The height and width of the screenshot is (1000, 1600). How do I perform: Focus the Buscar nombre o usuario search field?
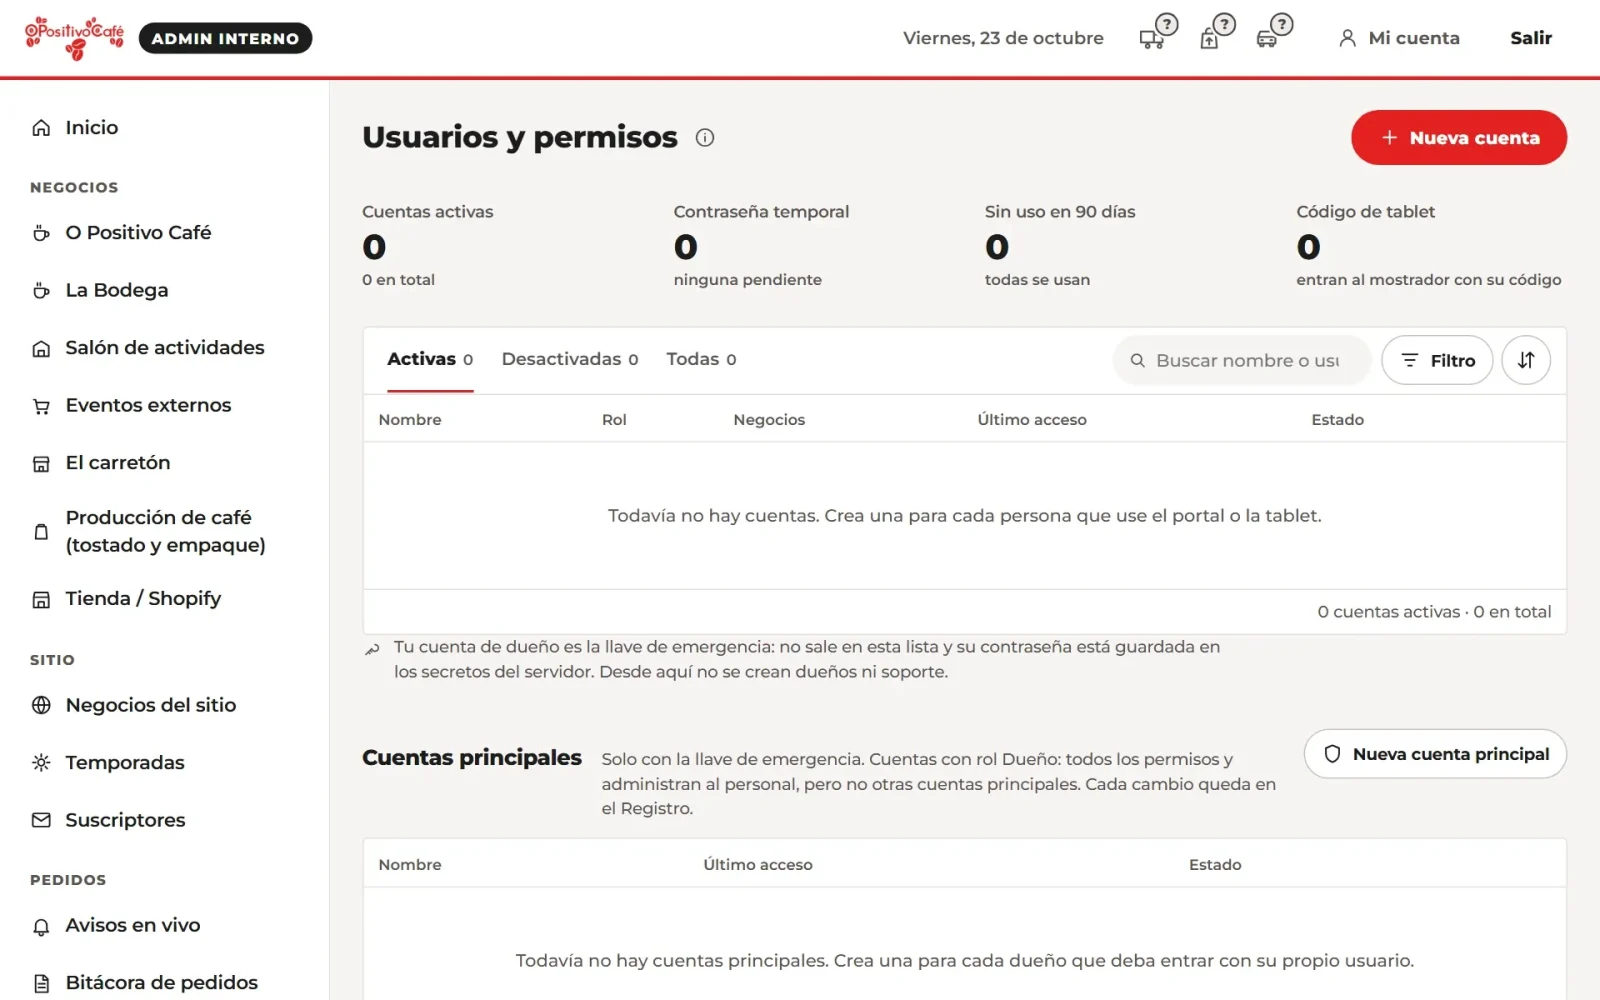1242,360
